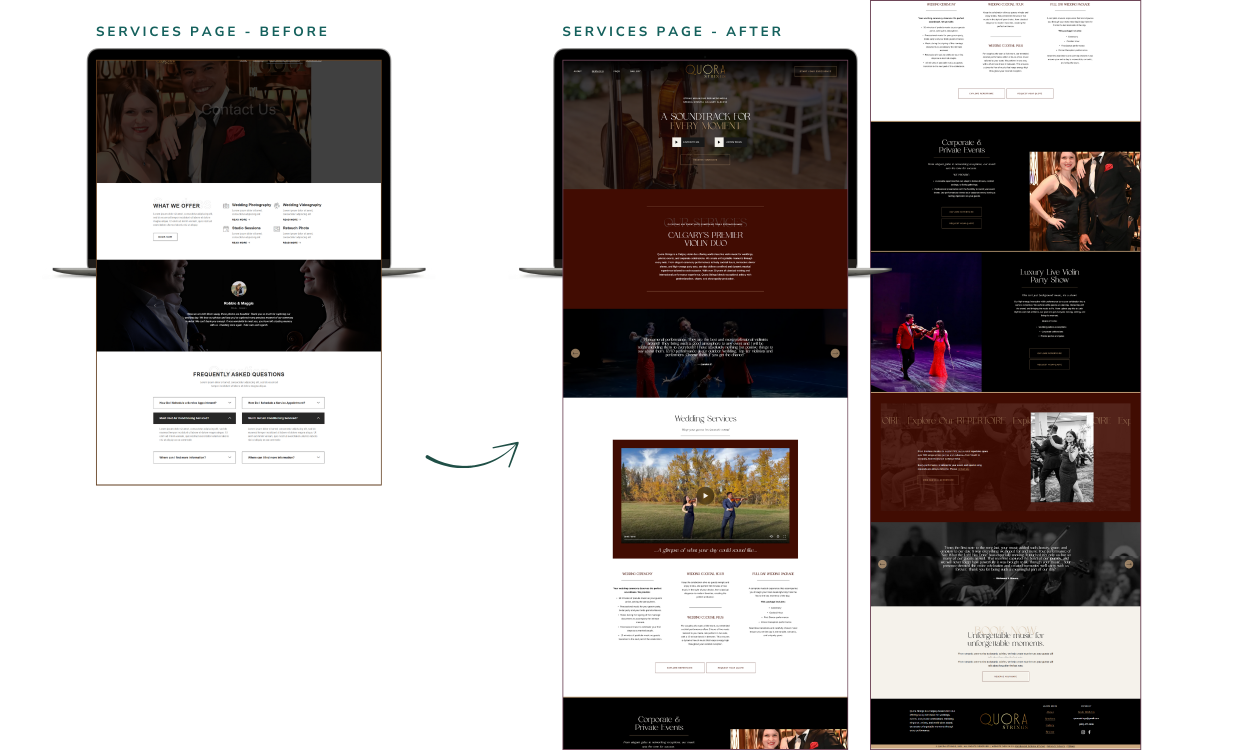This screenshot has height=750, width=1250.
Task: Select the Services item in the navigation bar
Action: click(598, 71)
